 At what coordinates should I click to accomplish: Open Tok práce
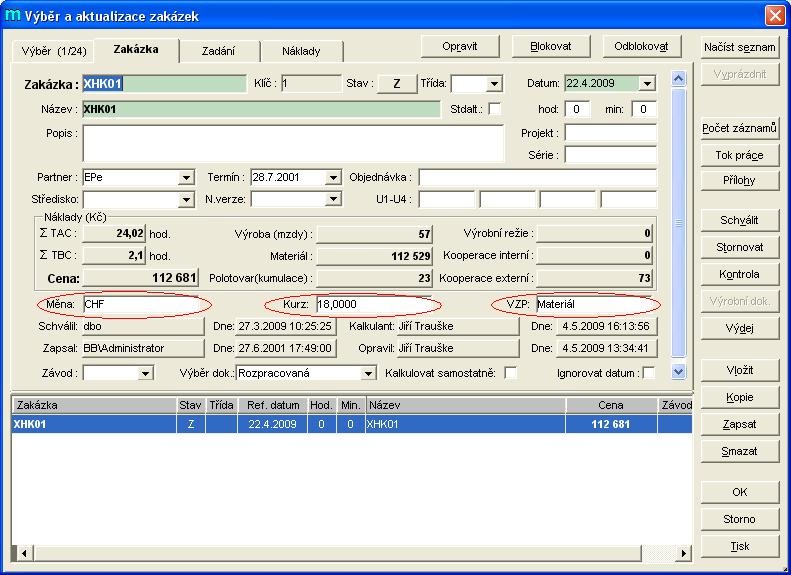(x=740, y=155)
